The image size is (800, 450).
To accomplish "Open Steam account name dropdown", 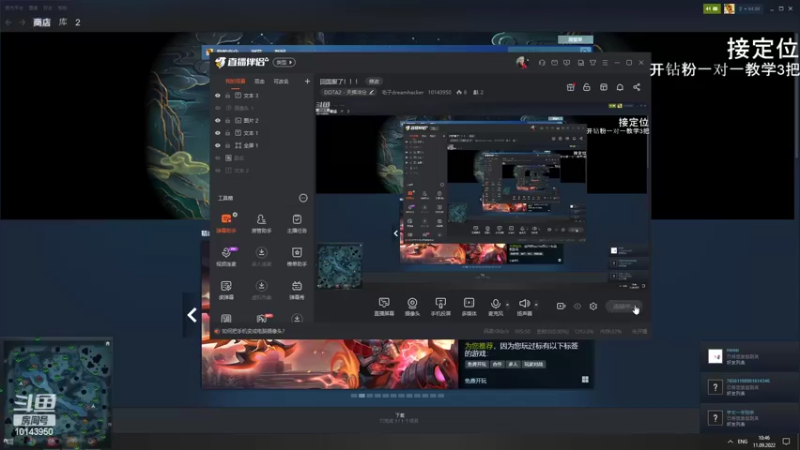I will [x=749, y=9].
